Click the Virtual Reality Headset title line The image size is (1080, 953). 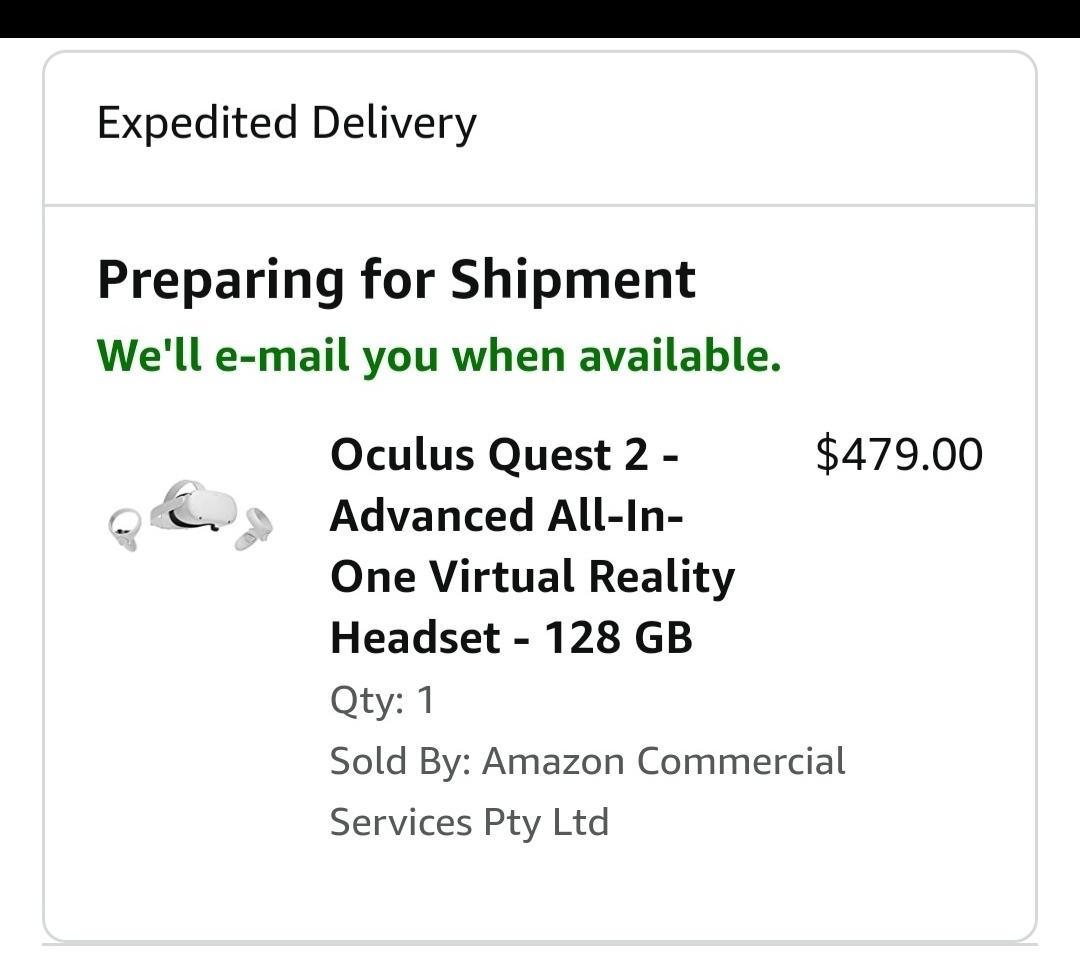[533, 576]
